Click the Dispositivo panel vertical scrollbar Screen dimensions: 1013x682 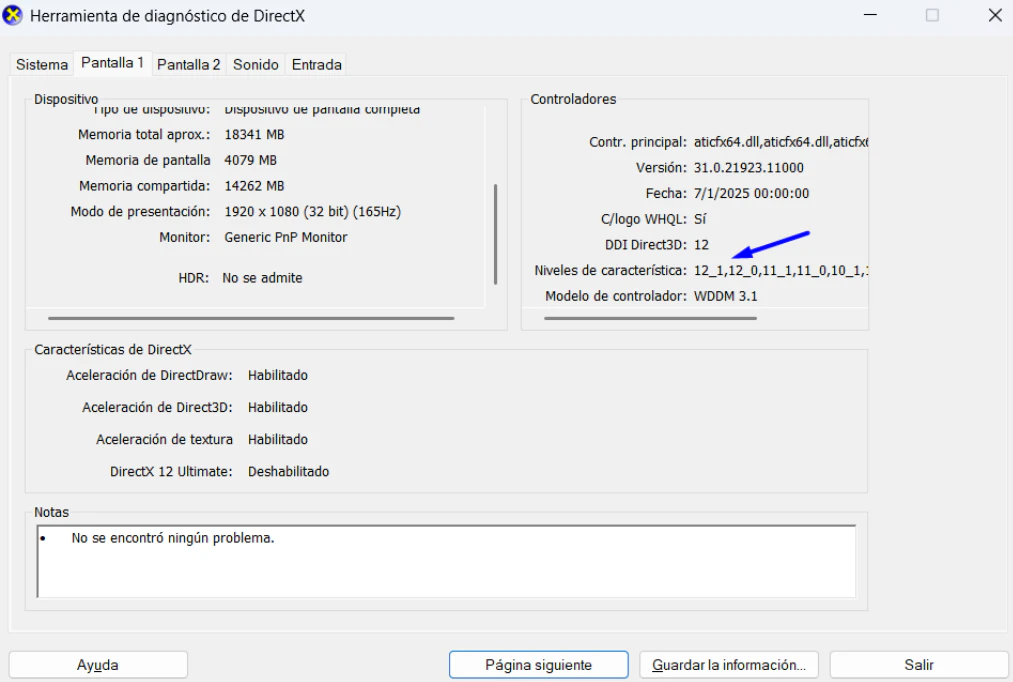[496, 233]
